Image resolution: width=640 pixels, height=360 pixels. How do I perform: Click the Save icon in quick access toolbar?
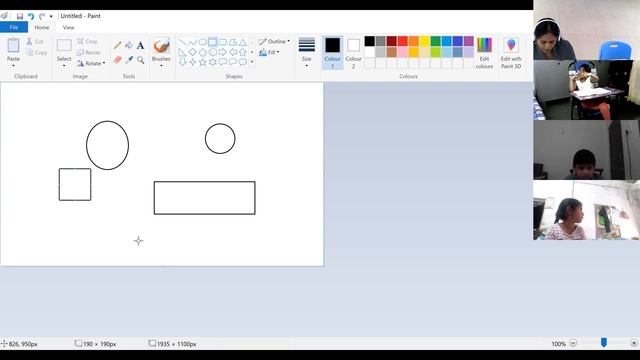20,16
